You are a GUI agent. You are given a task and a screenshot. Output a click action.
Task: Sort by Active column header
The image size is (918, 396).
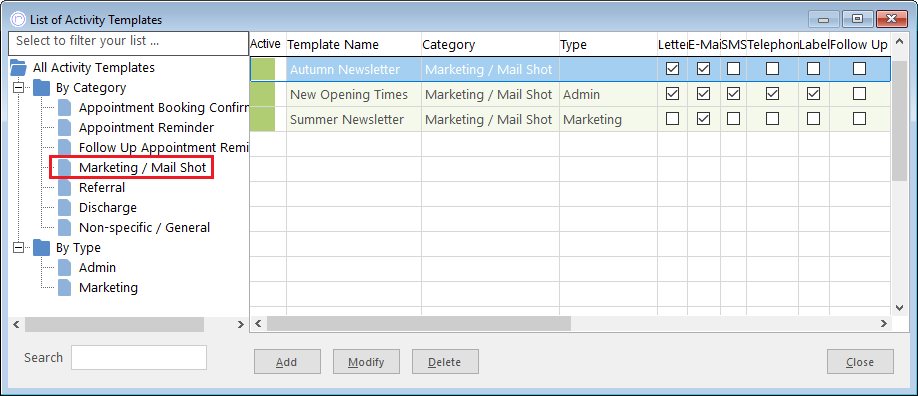click(x=268, y=45)
